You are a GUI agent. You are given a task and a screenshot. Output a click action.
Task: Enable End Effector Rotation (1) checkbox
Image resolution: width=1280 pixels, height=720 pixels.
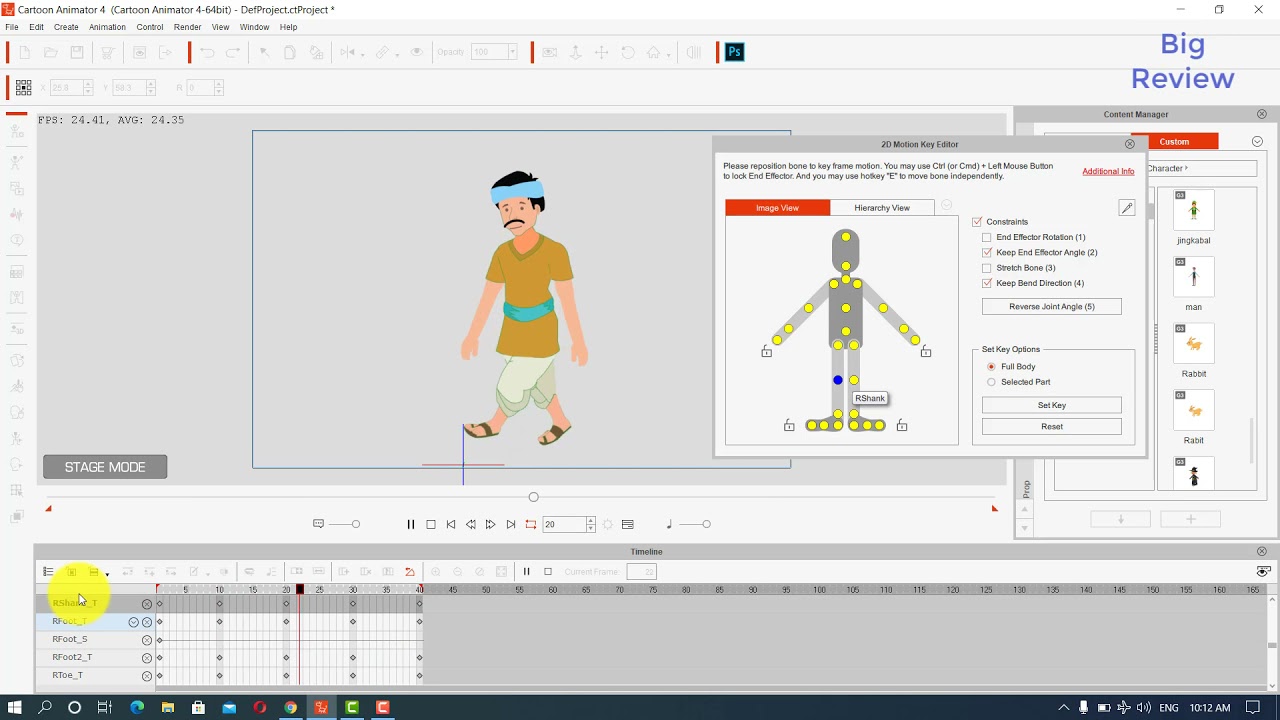[x=987, y=237]
